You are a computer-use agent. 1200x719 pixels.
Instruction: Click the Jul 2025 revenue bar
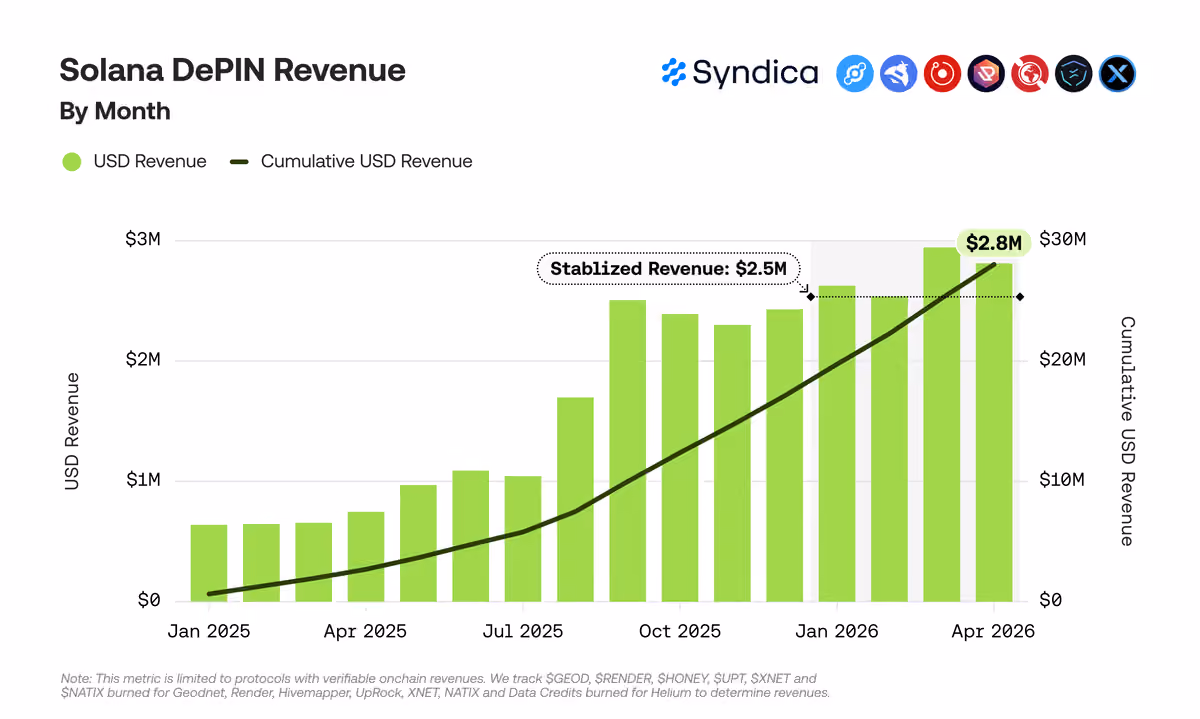click(523, 538)
